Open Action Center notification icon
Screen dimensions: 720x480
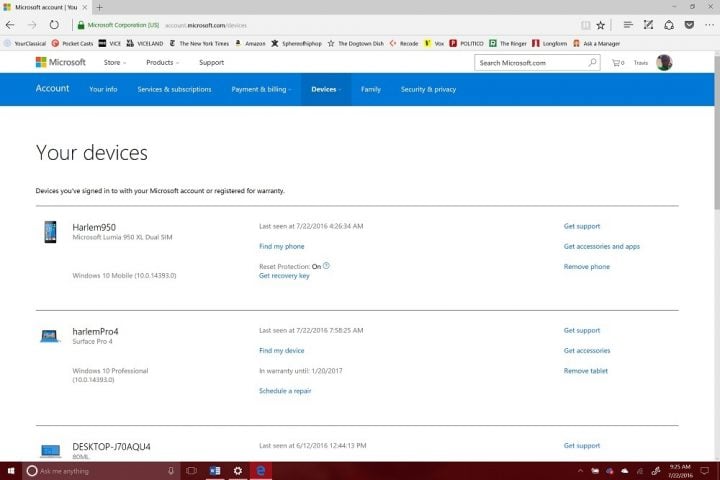coord(704,471)
